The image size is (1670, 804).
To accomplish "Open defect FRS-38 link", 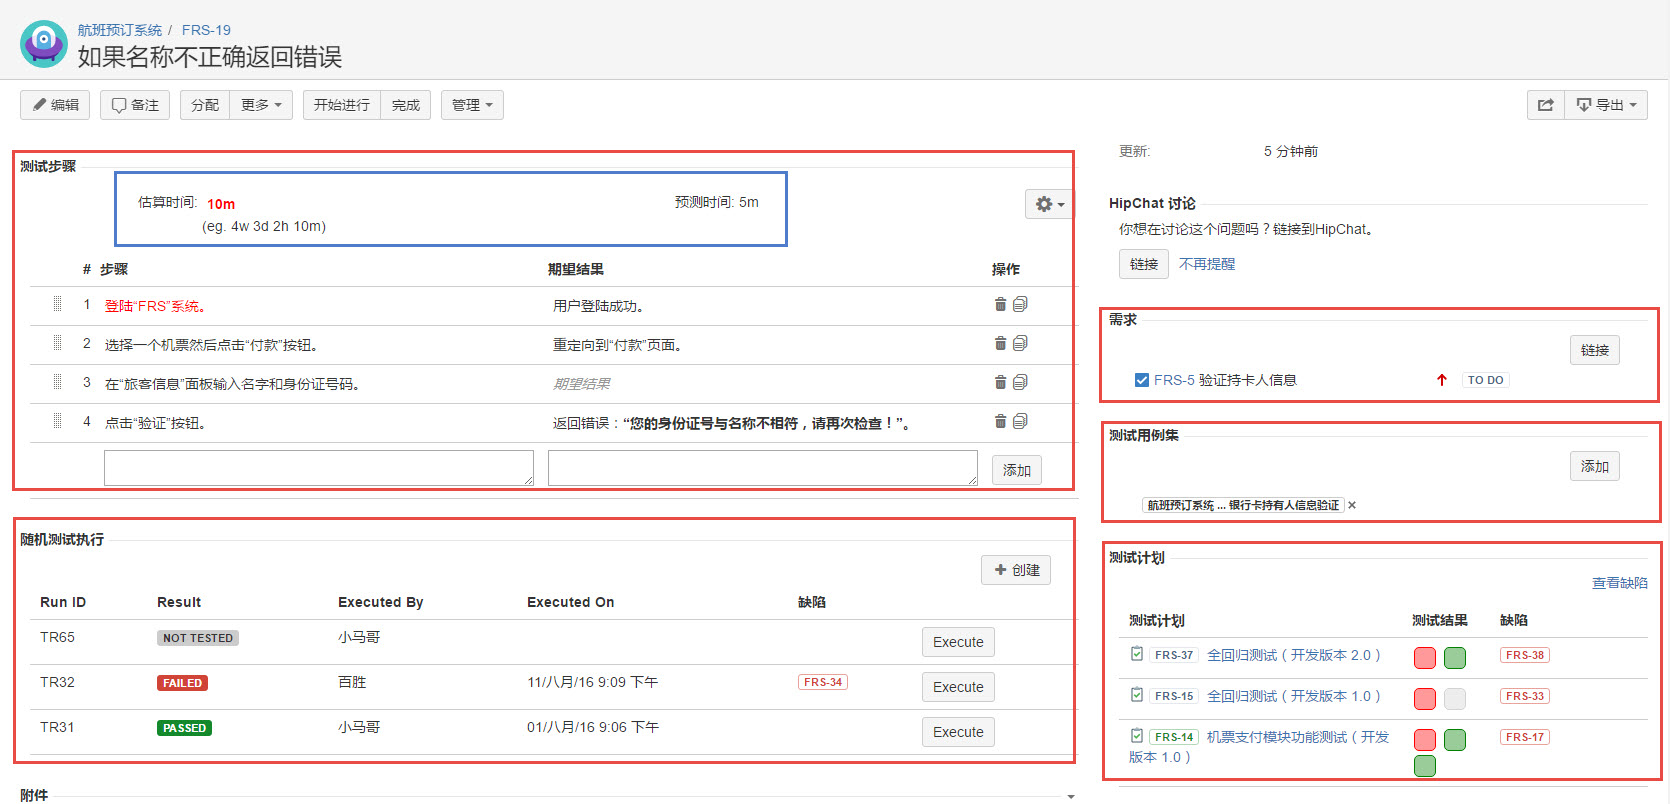I will click(1525, 655).
